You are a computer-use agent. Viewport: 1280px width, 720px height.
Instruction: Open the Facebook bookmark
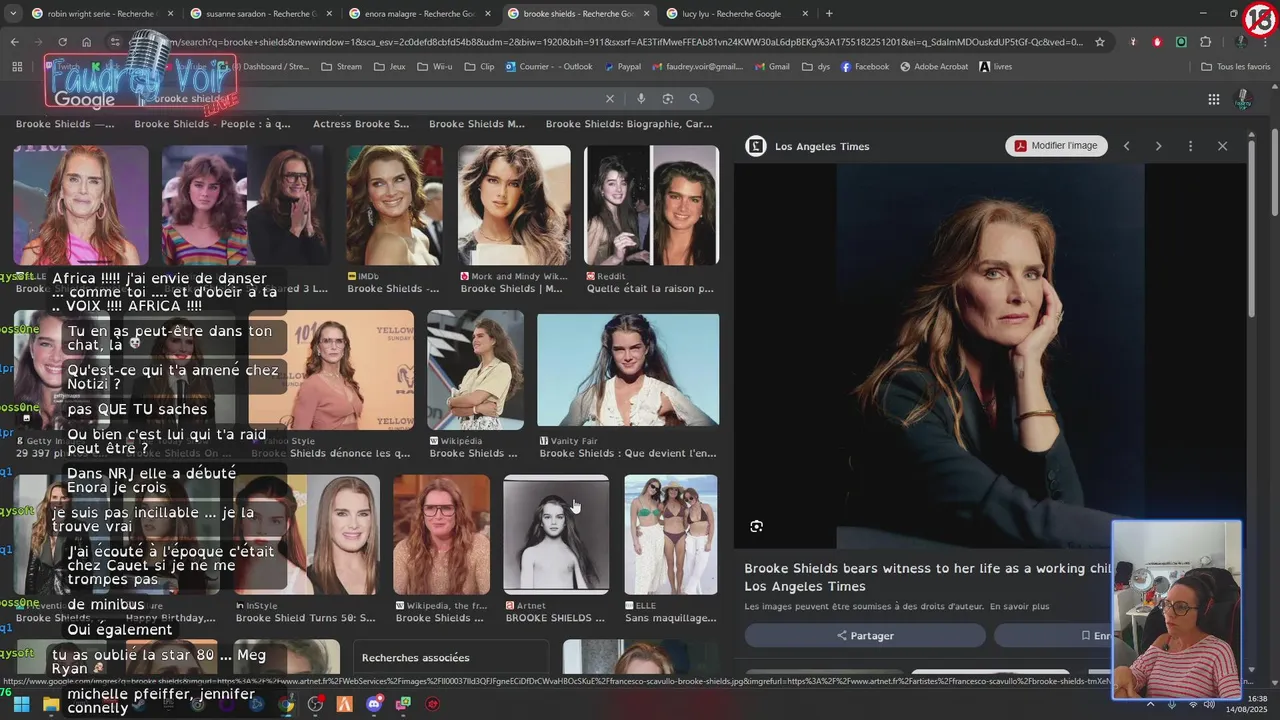point(864,67)
